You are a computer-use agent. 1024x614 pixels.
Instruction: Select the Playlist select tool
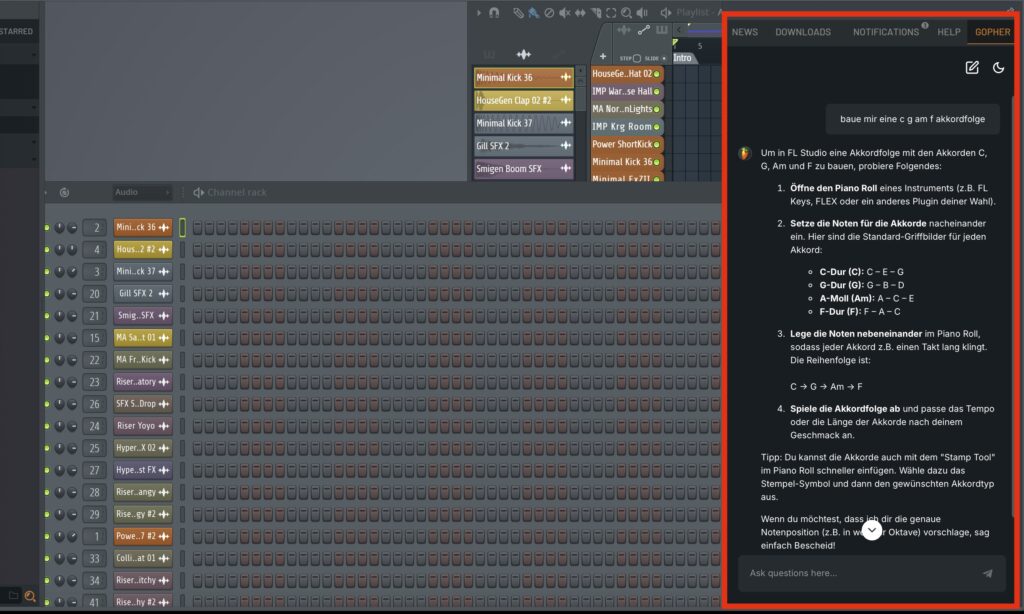[x=611, y=12]
